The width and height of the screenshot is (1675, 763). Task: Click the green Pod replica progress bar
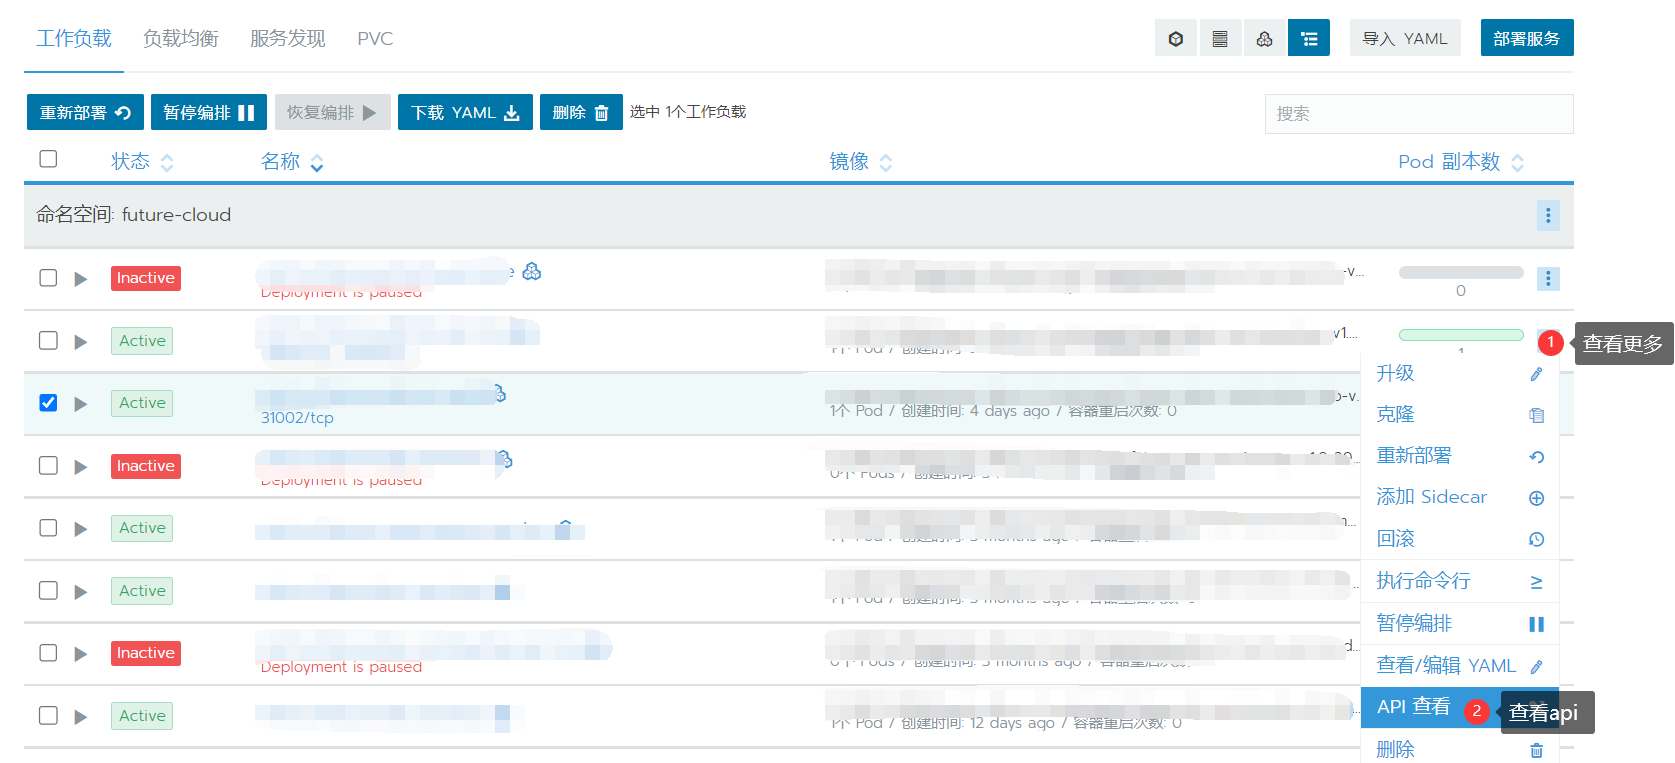pyautogui.click(x=1460, y=335)
